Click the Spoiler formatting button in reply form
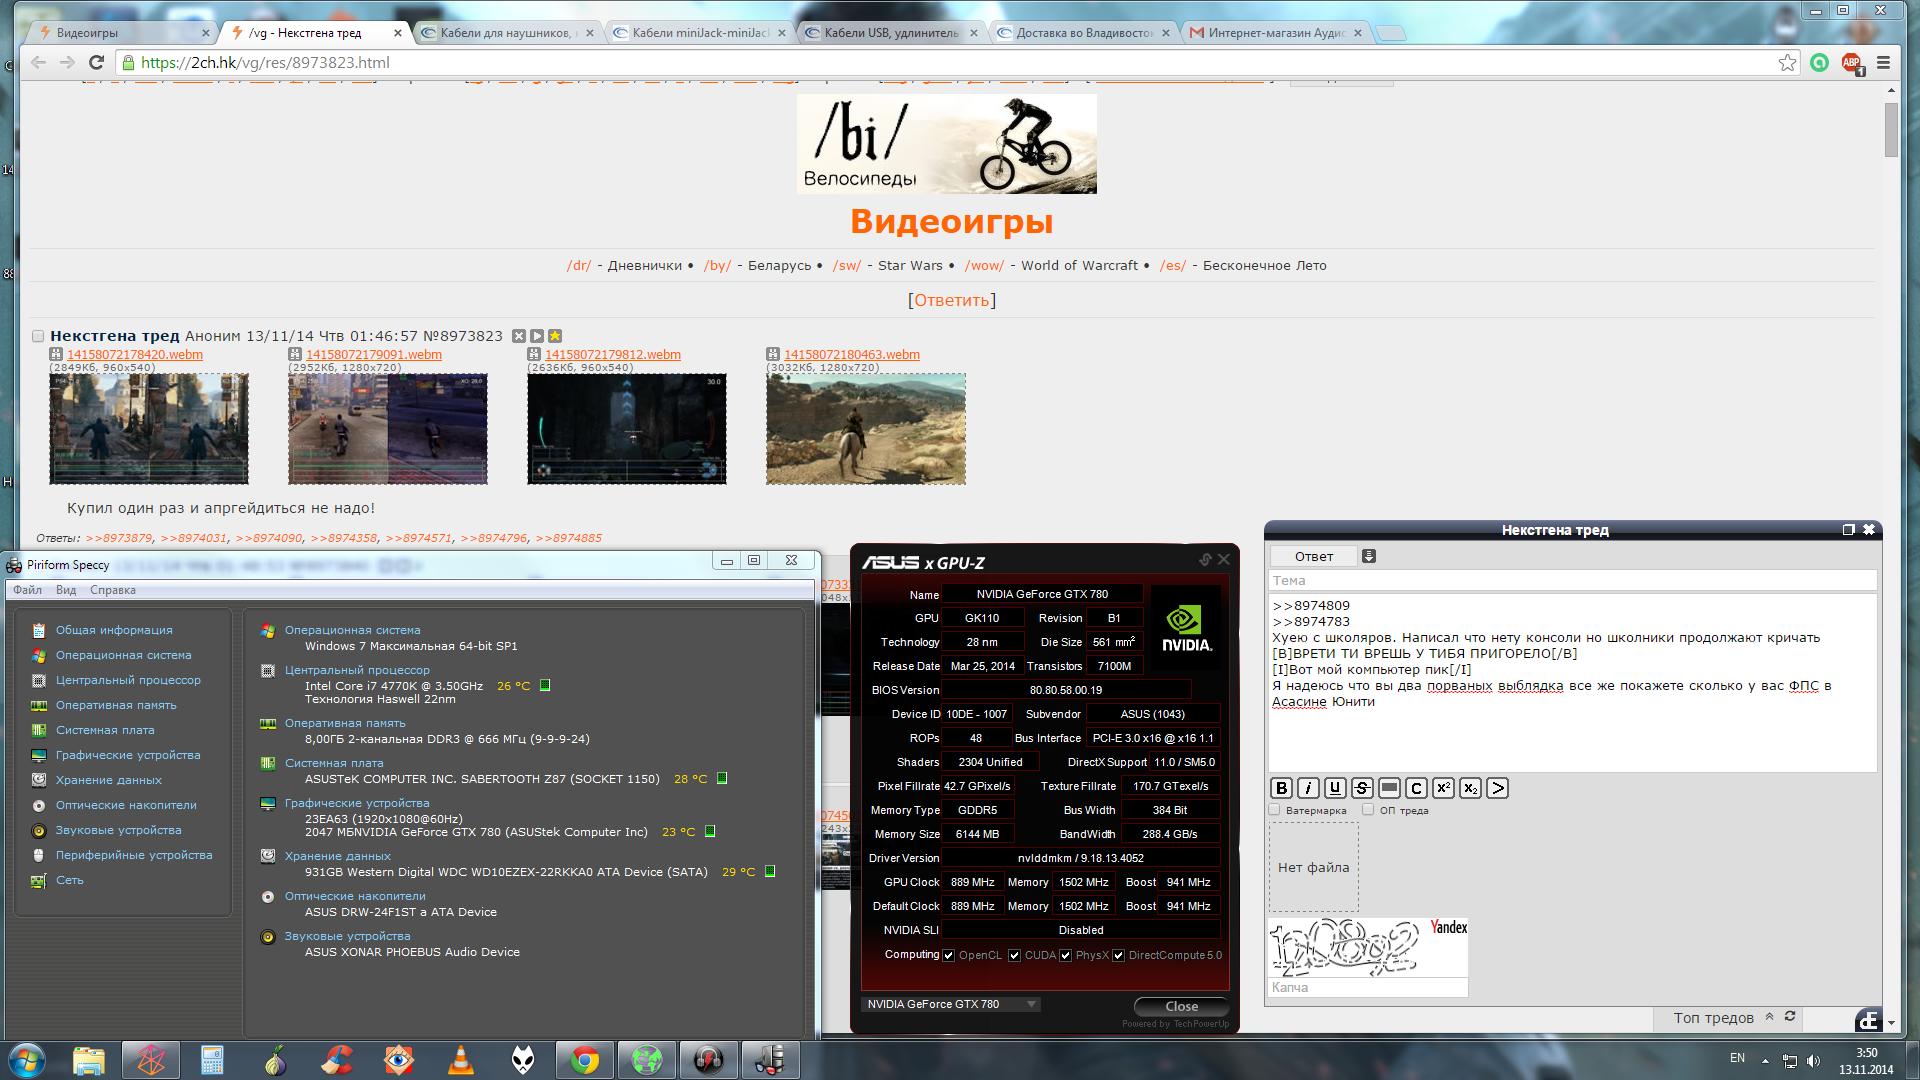1920x1080 pixels. pos(1389,788)
